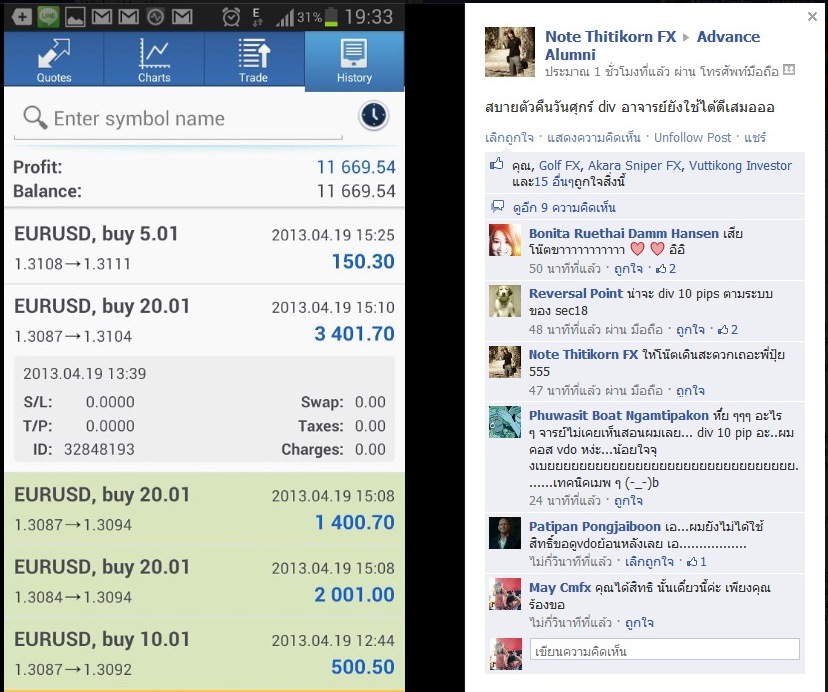The width and height of the screenshot is (828, 692).
Task: Close the Facebook post popup
Action: 812,17
